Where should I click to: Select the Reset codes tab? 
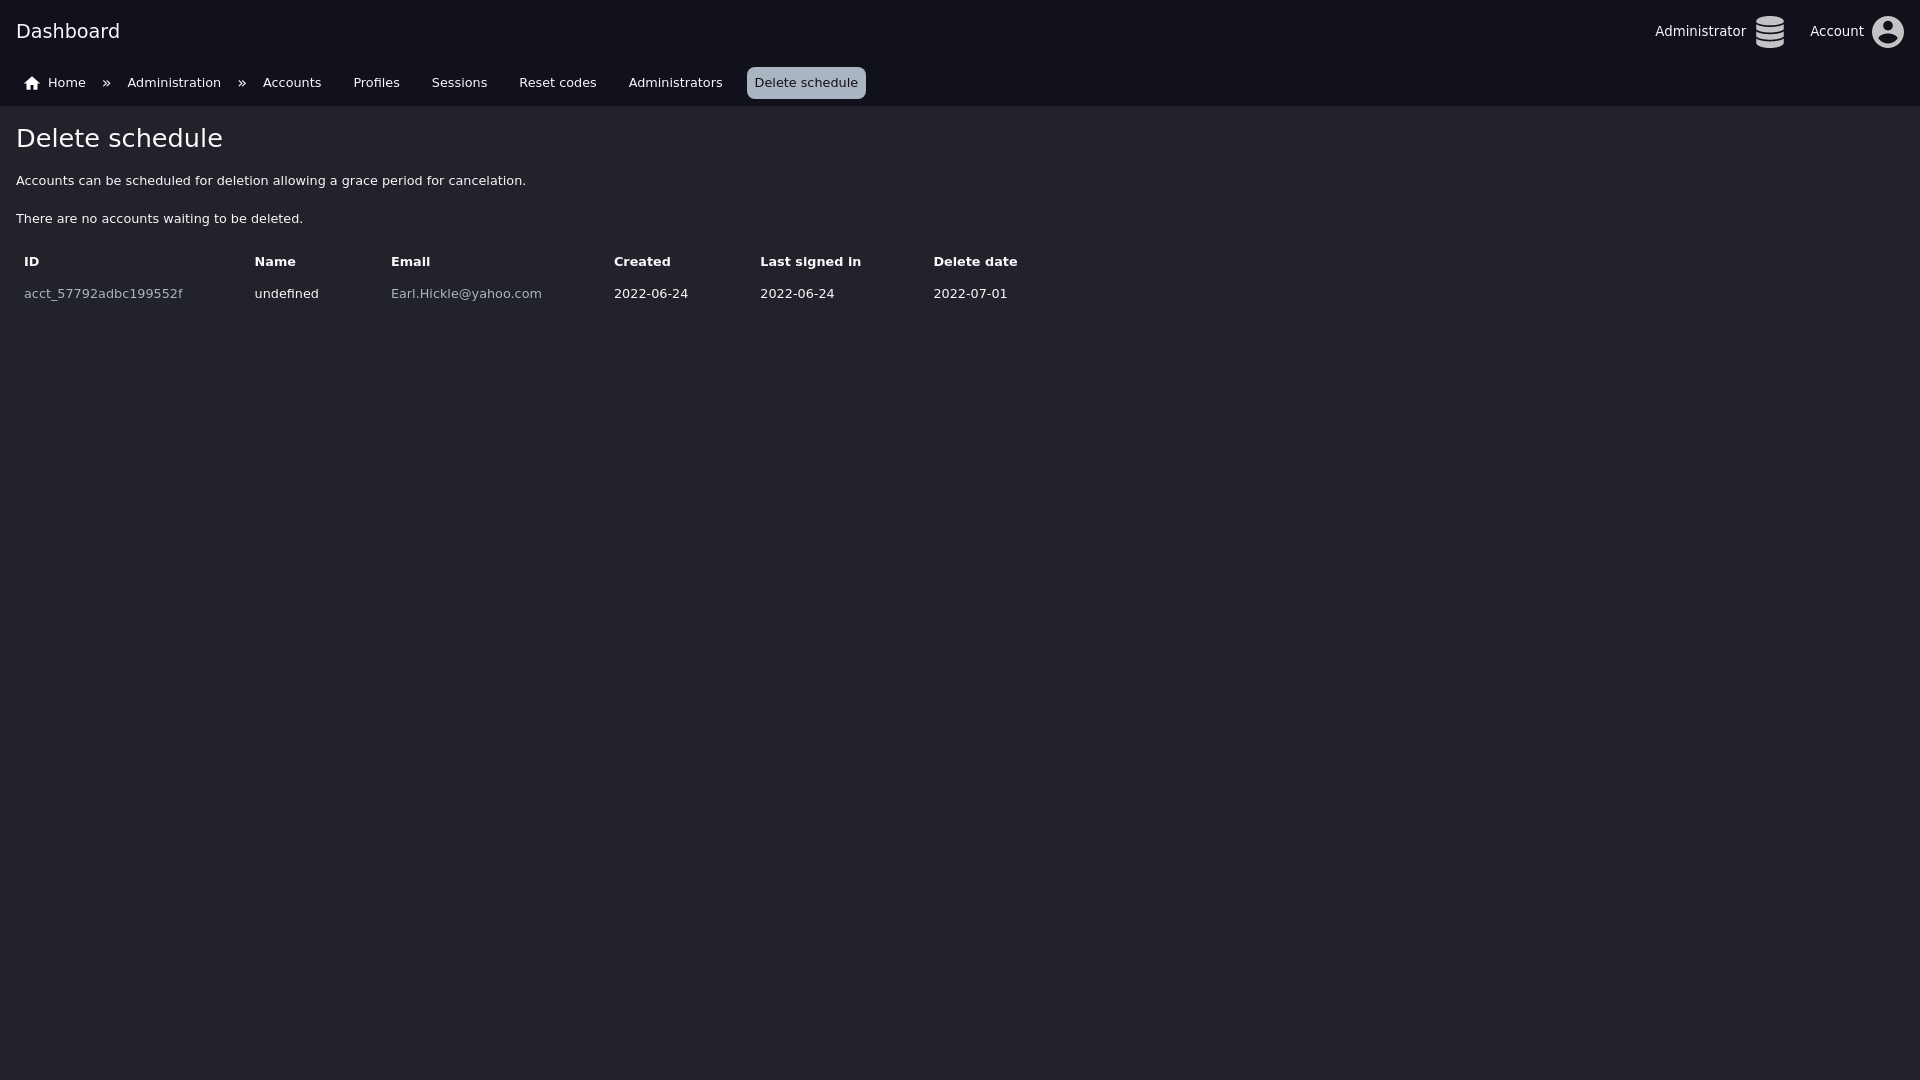[x=557, y=83]
